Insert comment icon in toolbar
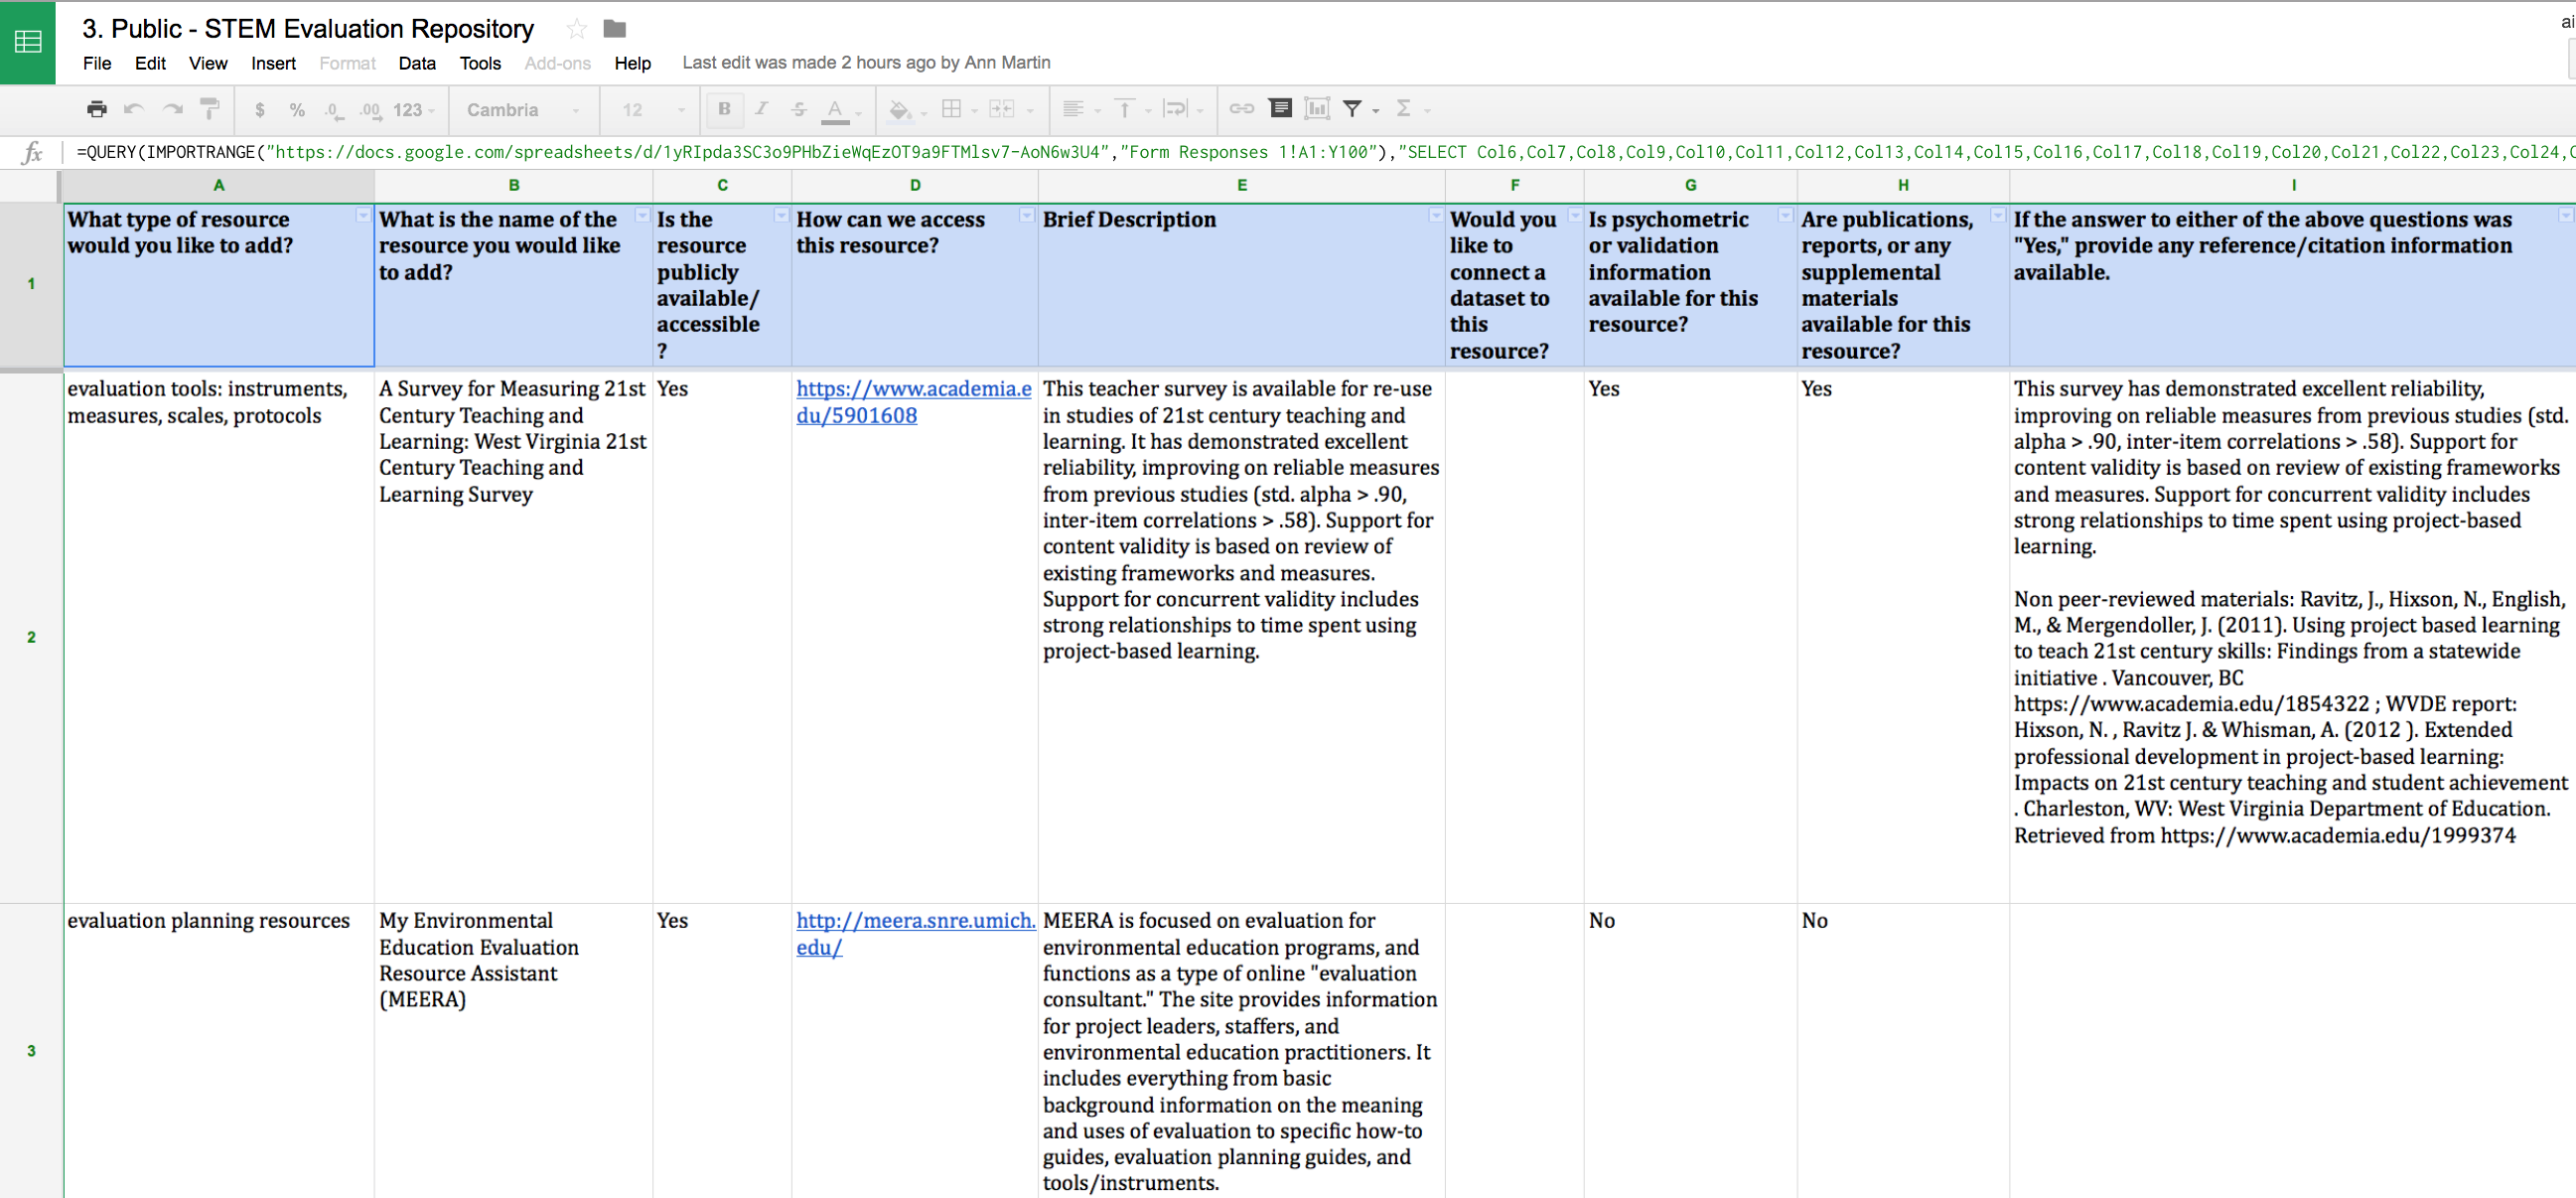Image resolution: width=2576 pixels, height=1198 pixels. point(1280,108)
